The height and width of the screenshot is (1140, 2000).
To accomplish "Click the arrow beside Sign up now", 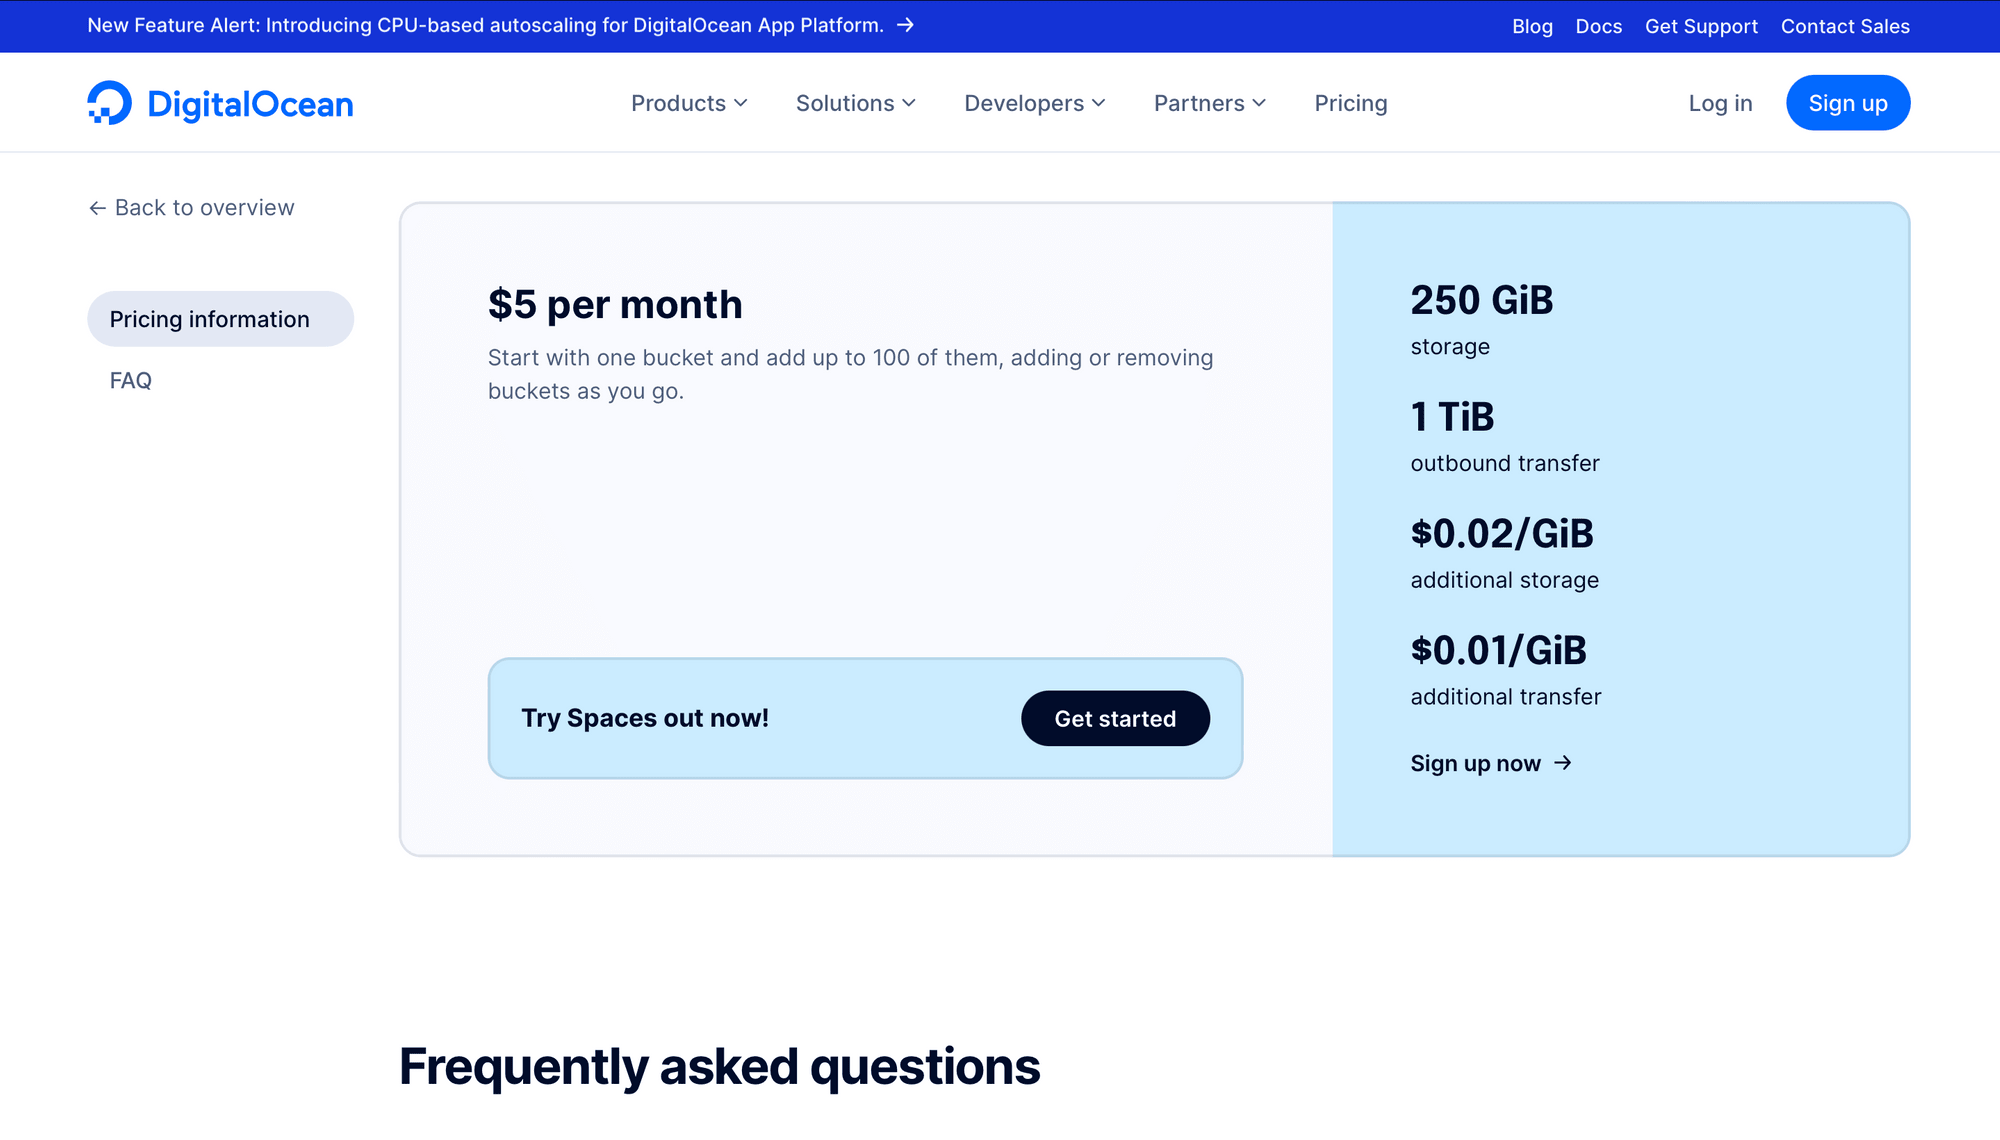I will [1562, 763].
